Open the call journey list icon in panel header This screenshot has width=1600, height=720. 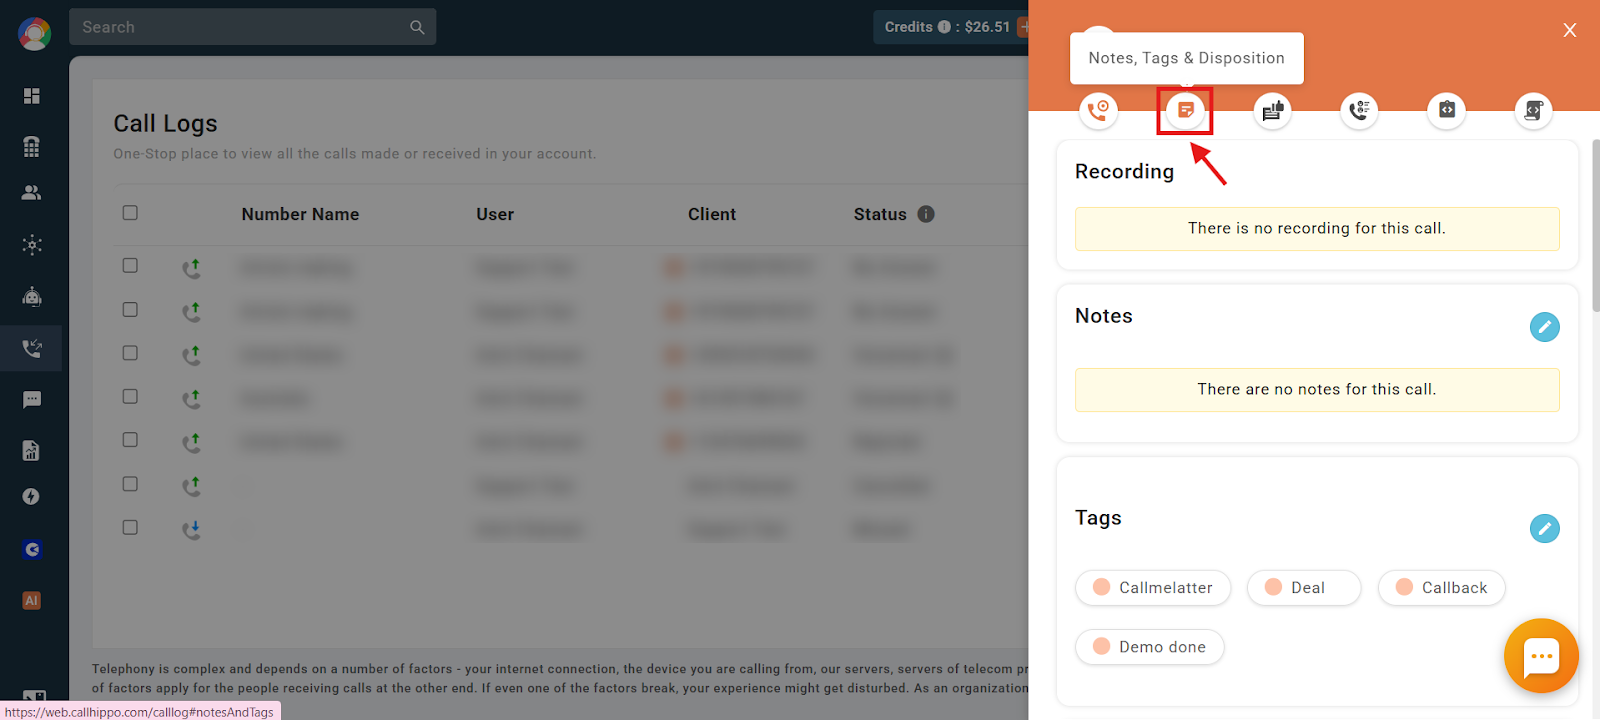point(1359,110)
